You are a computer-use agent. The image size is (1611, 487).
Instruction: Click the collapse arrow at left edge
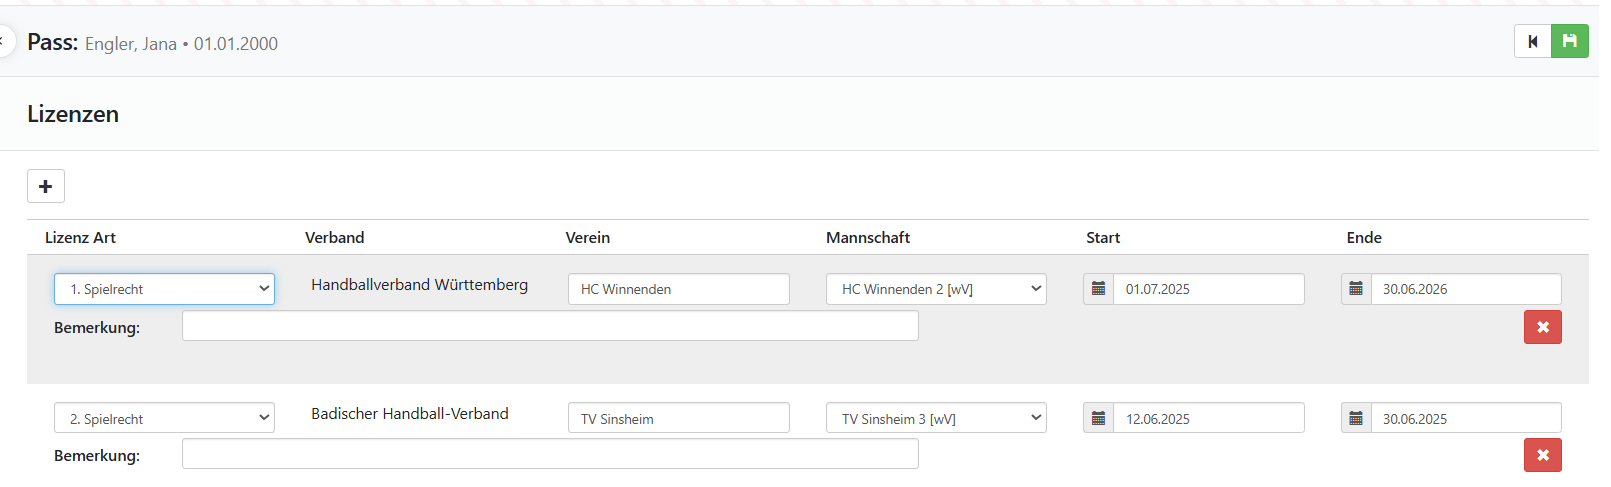point(4,42)
